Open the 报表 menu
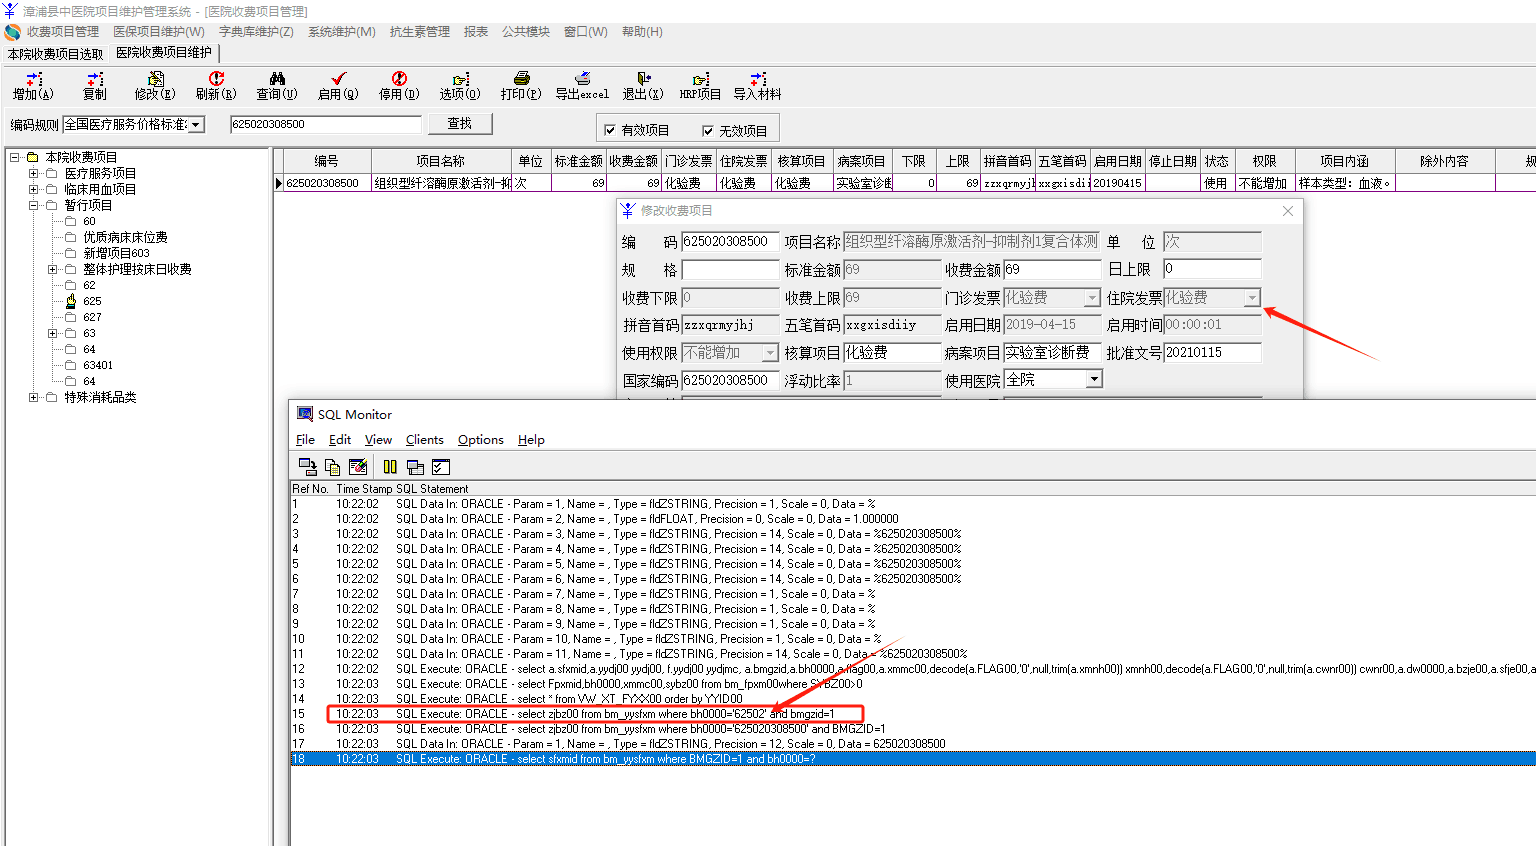The height and width of the screenshot is (846, 1536). tap(476, 32)
